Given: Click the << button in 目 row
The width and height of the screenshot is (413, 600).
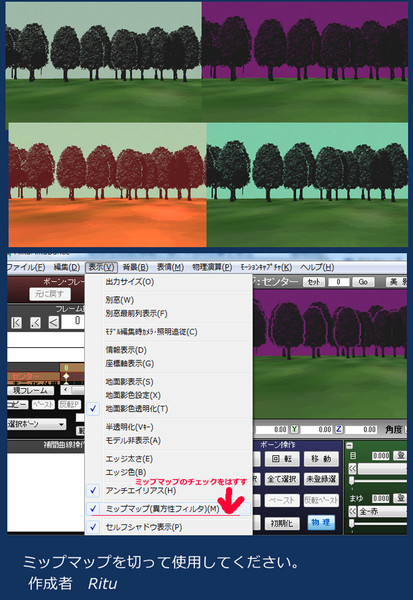Looking at the screenshot, I should coord(353,468).
